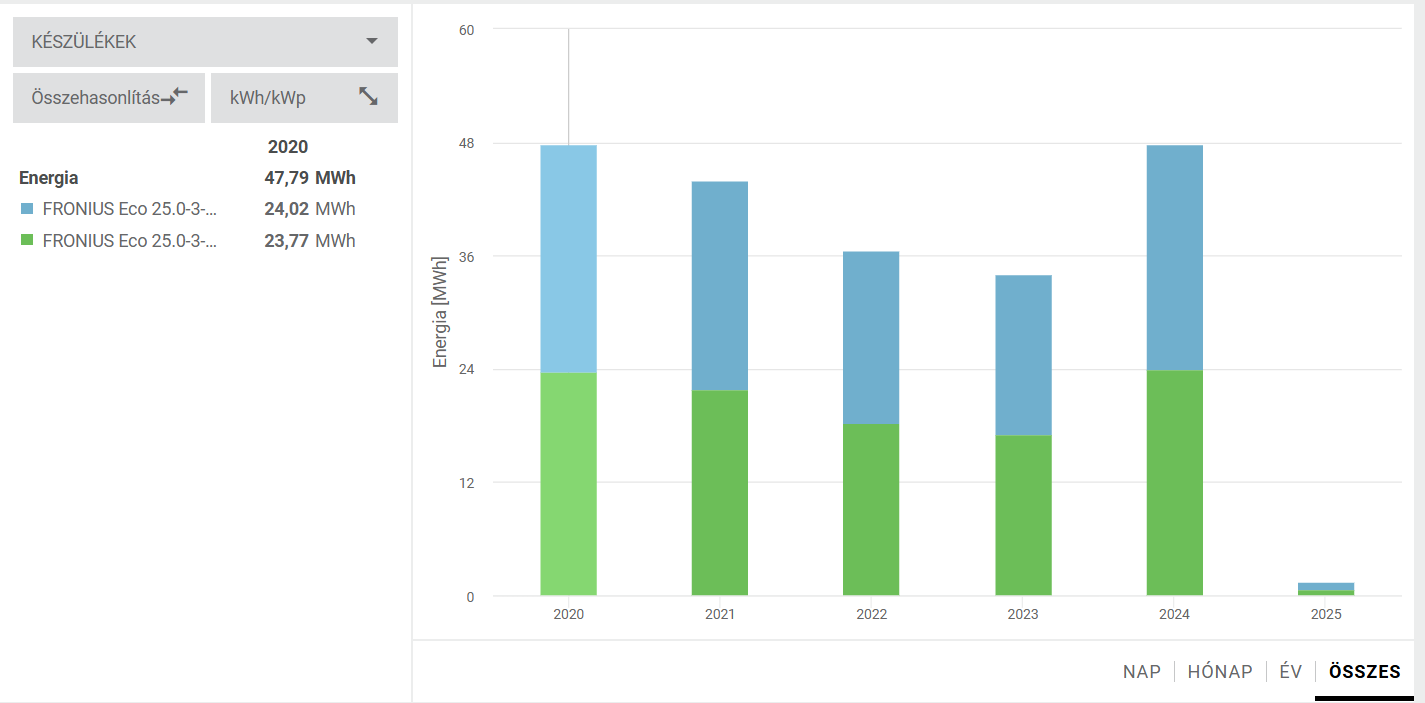
Task: Click the Összehasonlítás compare arrows icon
Action: (176, 97)
